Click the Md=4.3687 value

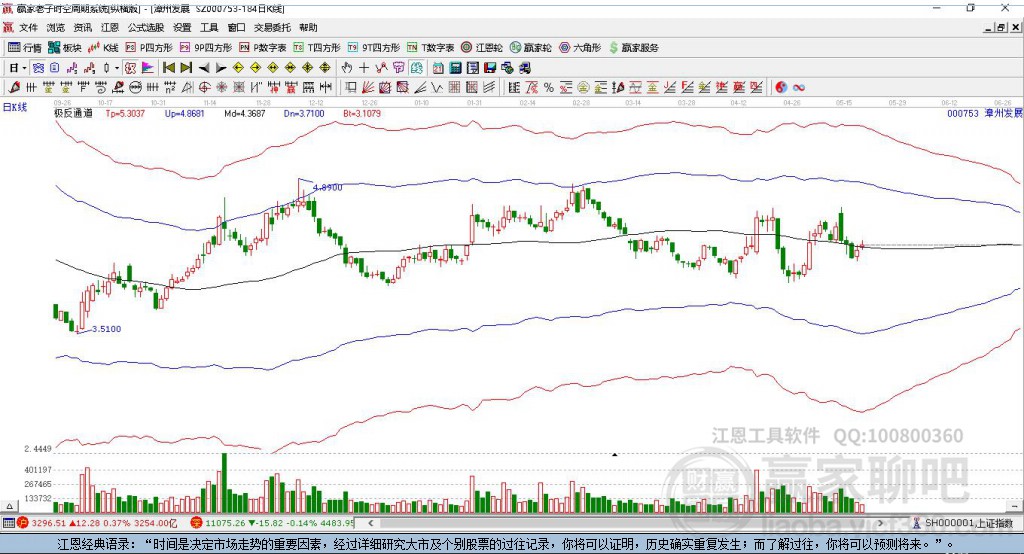click(x=244, y=114)
